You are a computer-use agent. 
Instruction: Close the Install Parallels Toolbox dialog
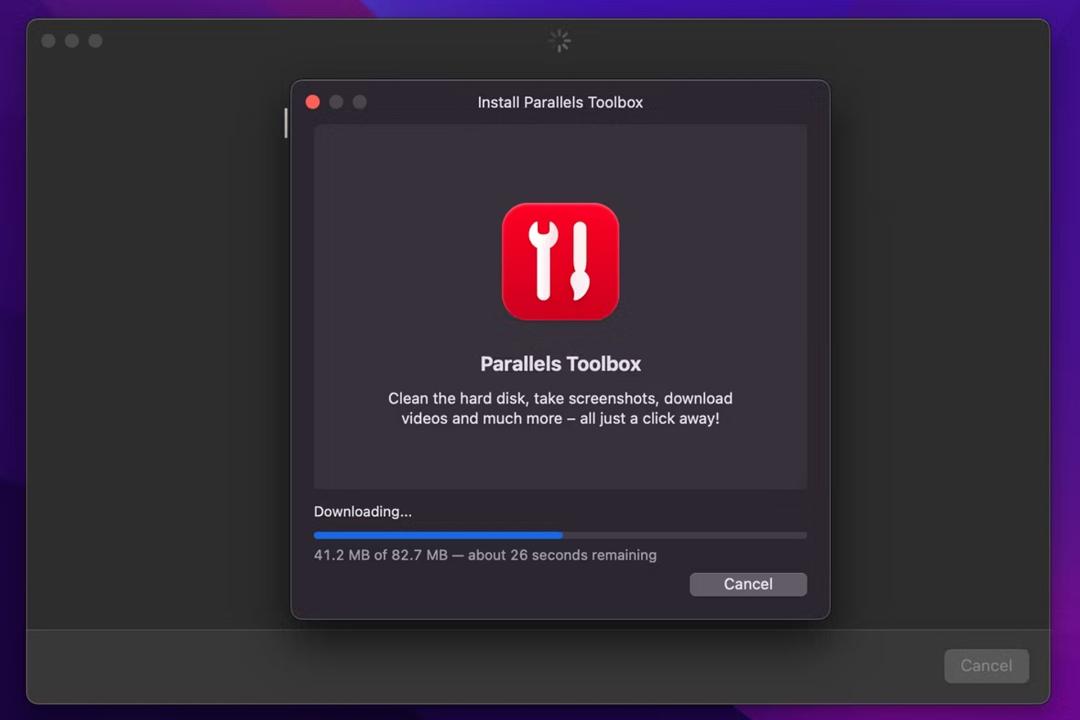[x=313, y=102]
